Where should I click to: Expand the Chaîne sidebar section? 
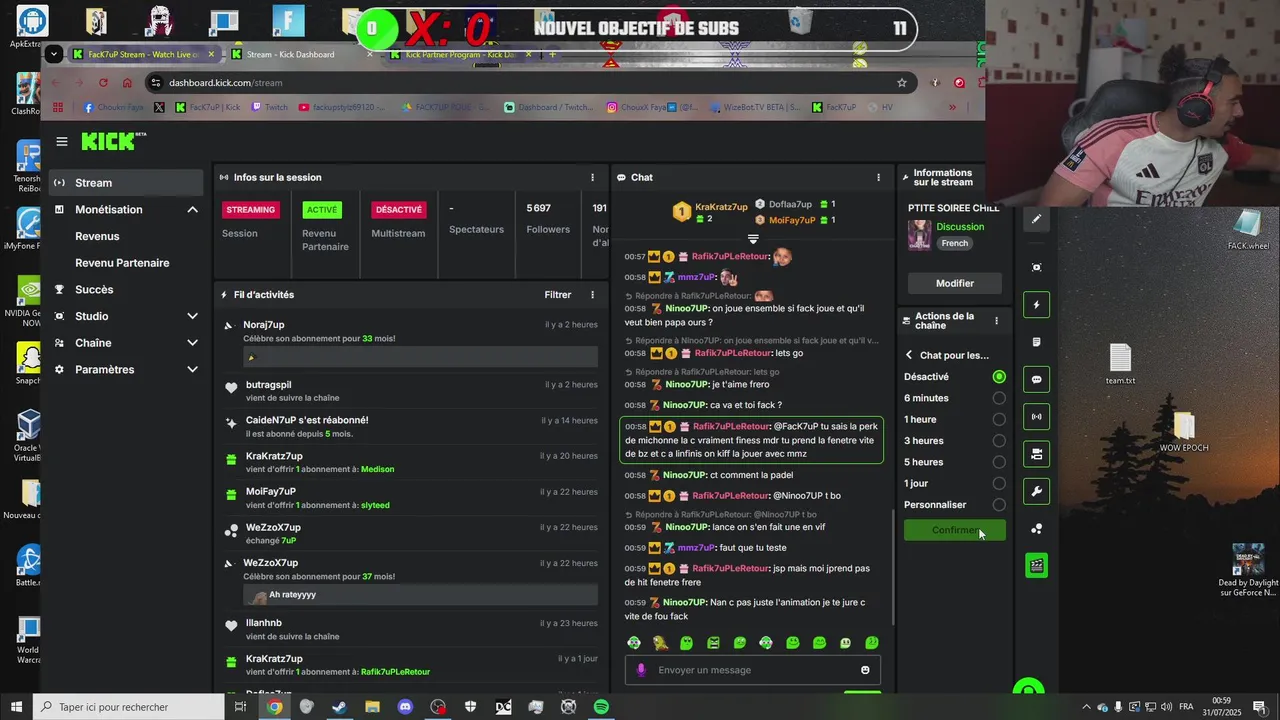point(192,343)
